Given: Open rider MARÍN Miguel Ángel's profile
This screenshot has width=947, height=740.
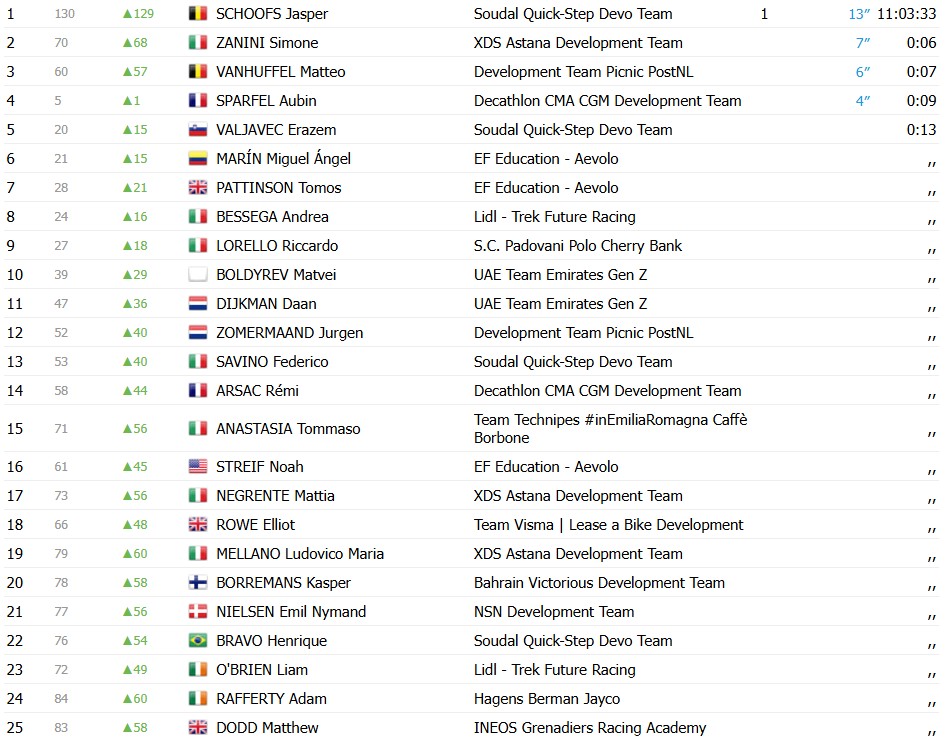Looking at the screenshot, I should pyautogui.click(x=283, y=159).
